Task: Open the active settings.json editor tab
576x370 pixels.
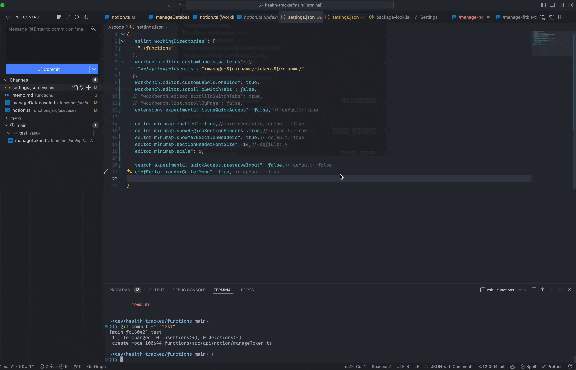Action: point(301,17)
